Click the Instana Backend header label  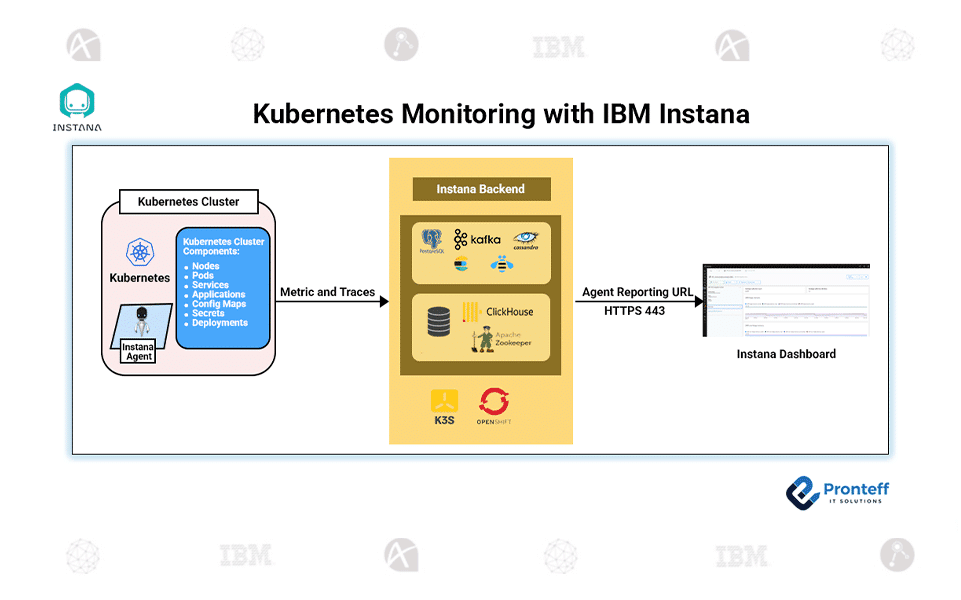[x=480, y=189]
